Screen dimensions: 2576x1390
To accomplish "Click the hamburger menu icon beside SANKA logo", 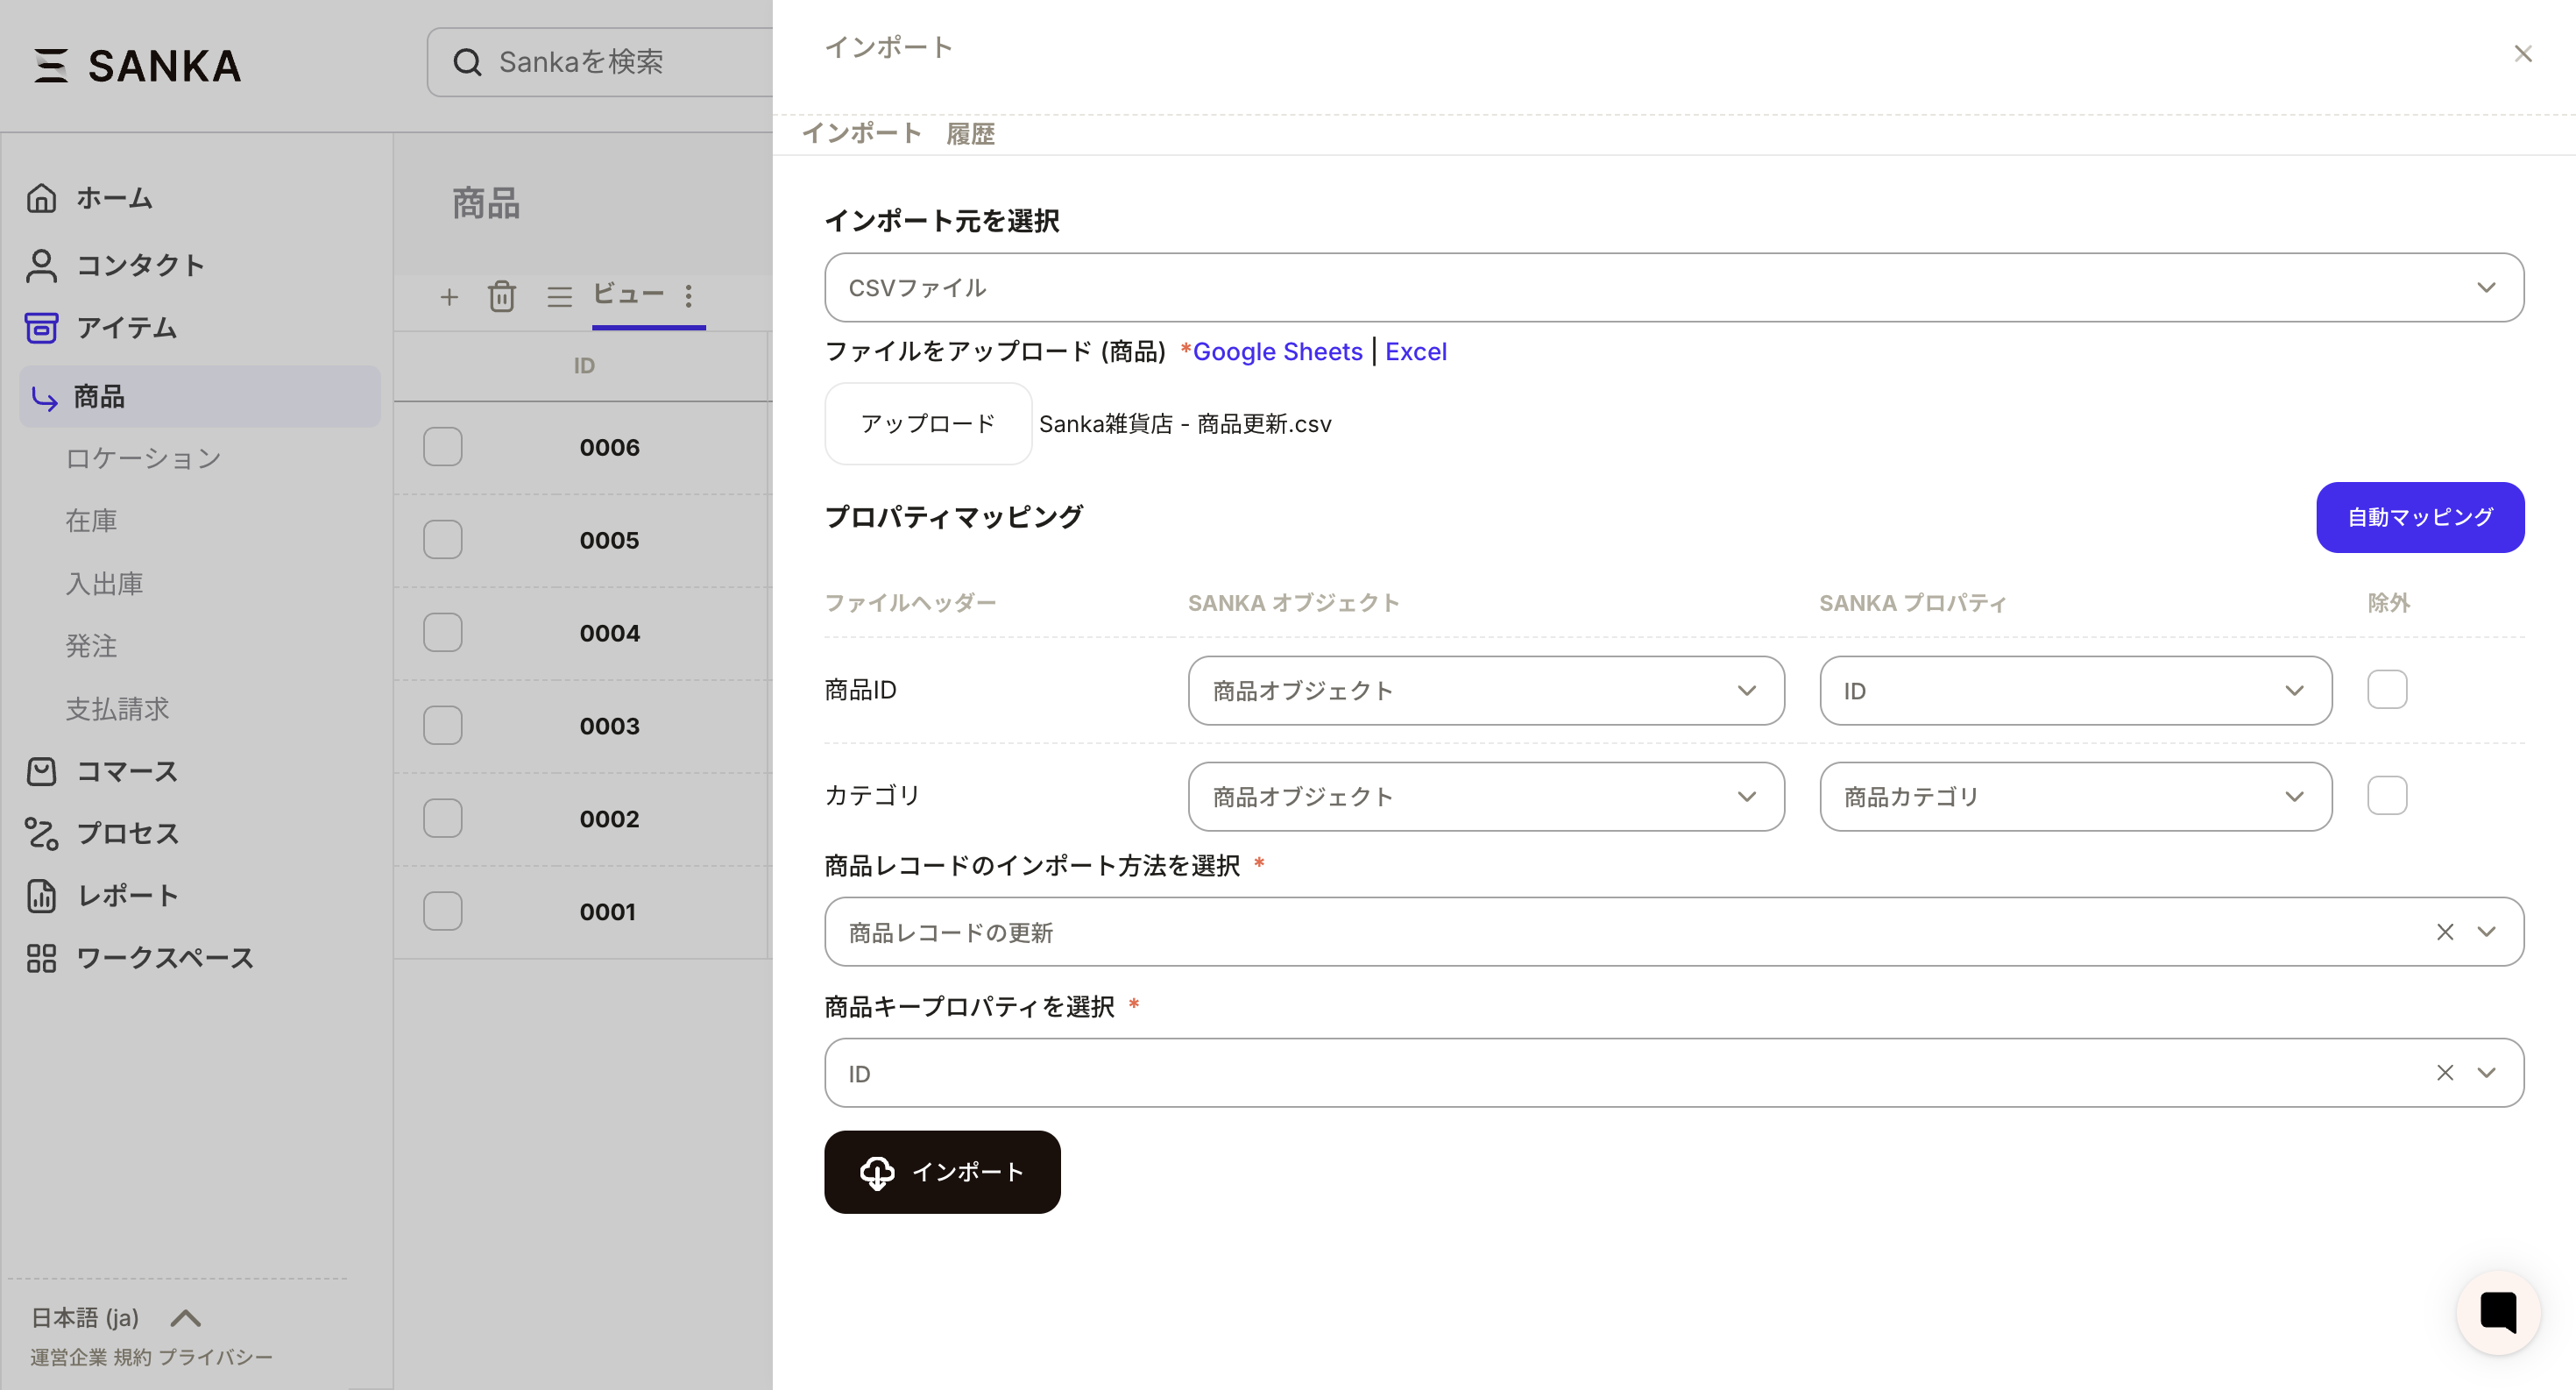I will coord(50,66).
